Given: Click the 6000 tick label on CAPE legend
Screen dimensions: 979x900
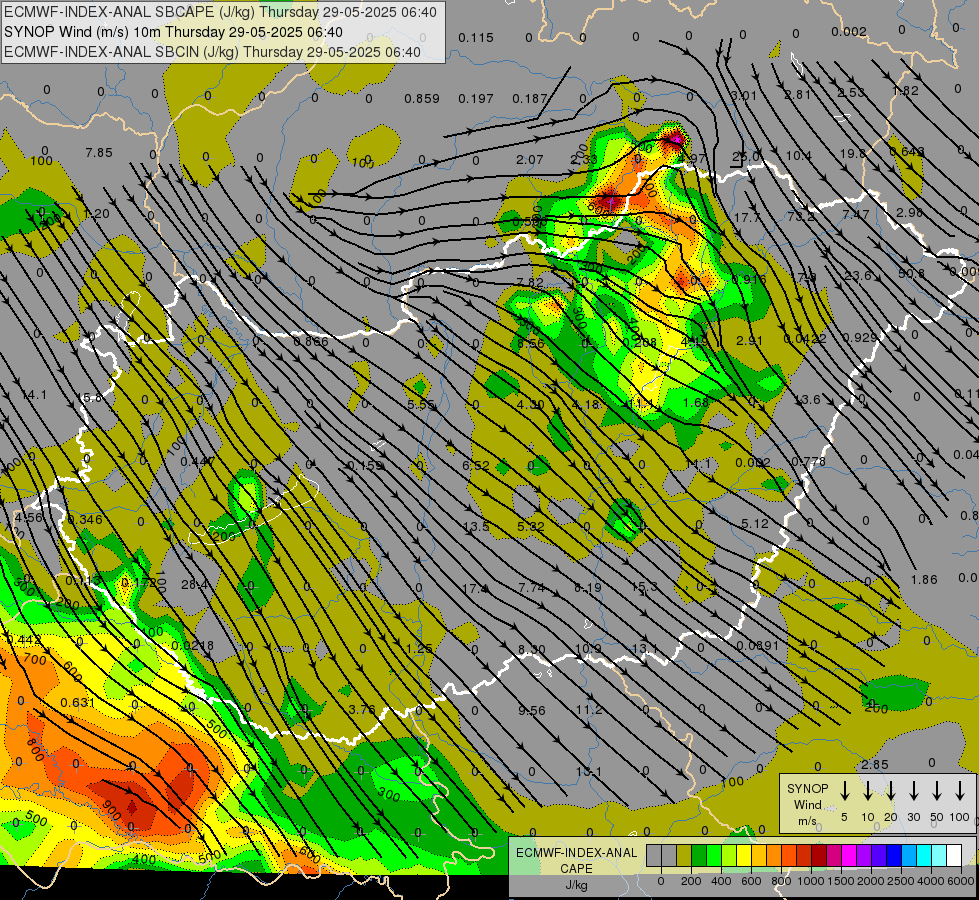Looking at the screenshot, I should tap(960, 881).
